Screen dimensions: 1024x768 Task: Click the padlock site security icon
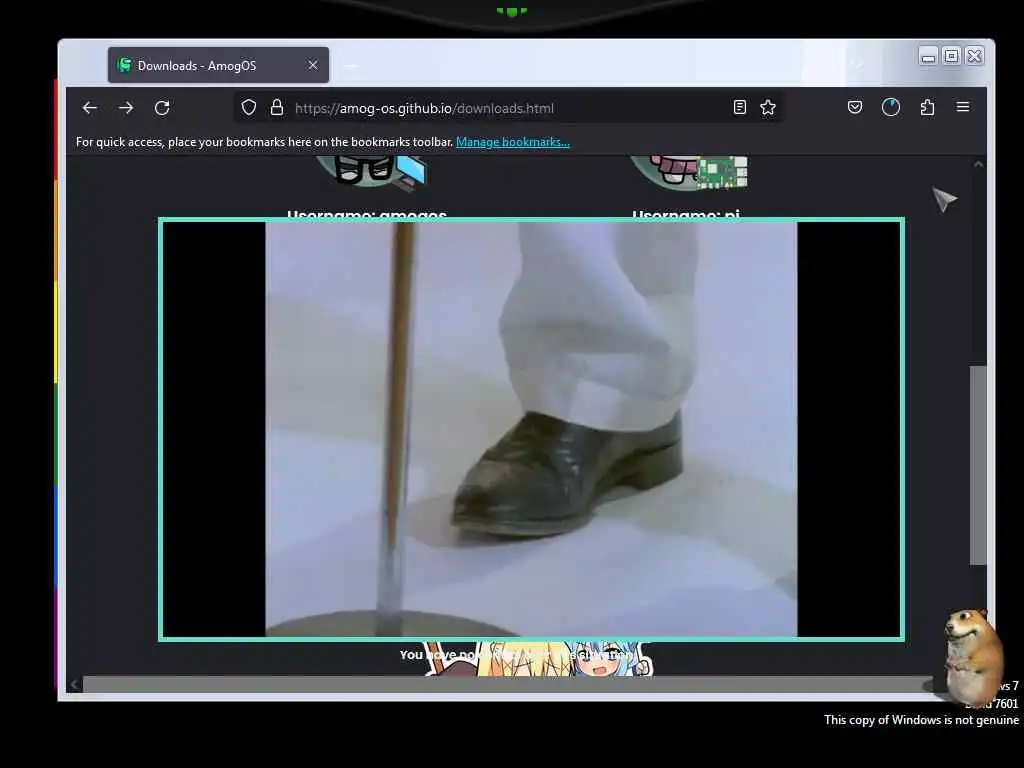click(x=277, y=108)
